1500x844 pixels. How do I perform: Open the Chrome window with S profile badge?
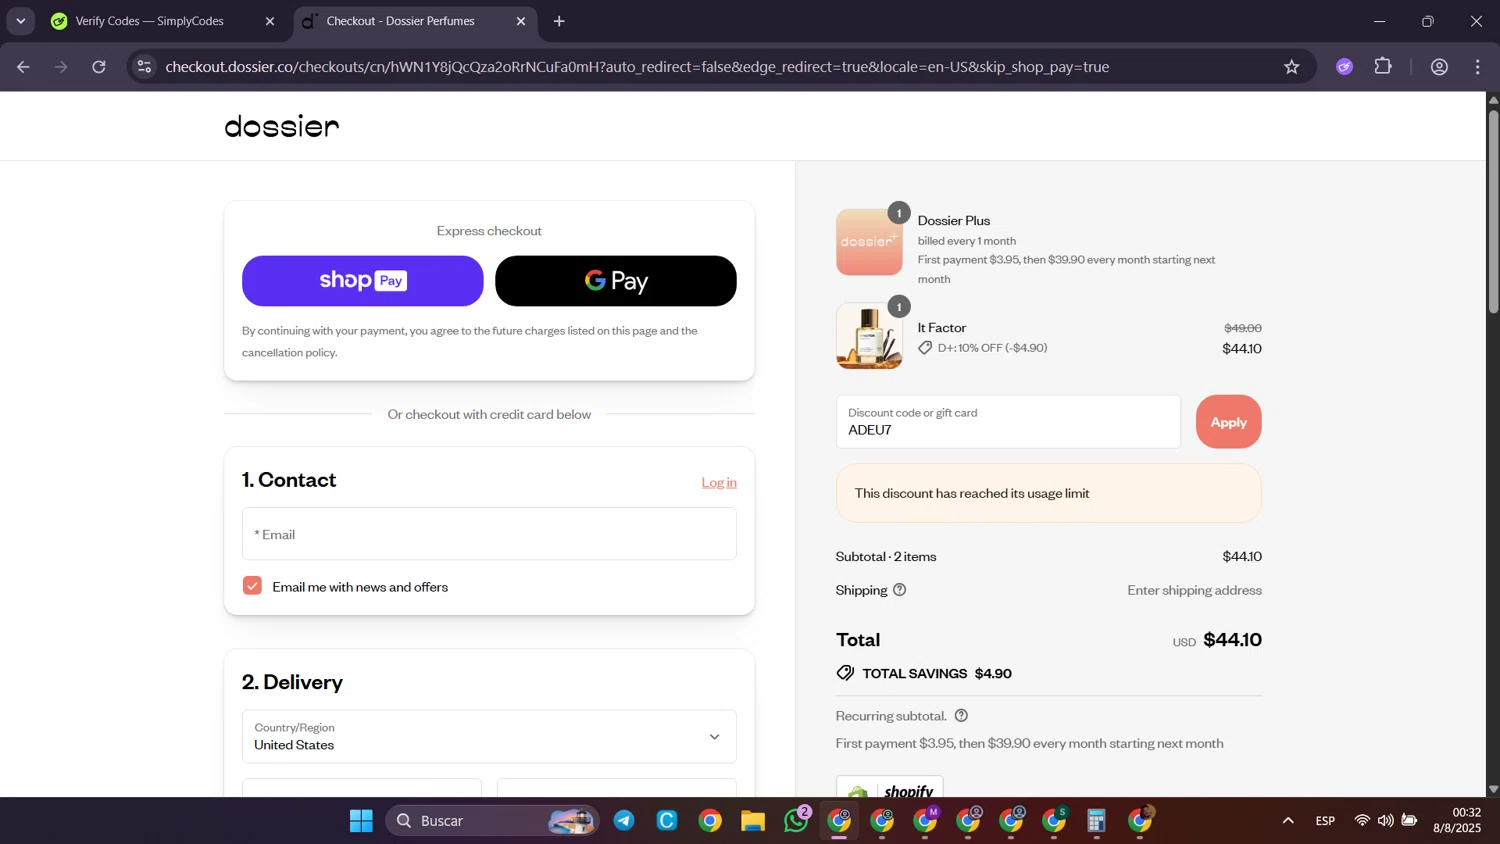1055,821
